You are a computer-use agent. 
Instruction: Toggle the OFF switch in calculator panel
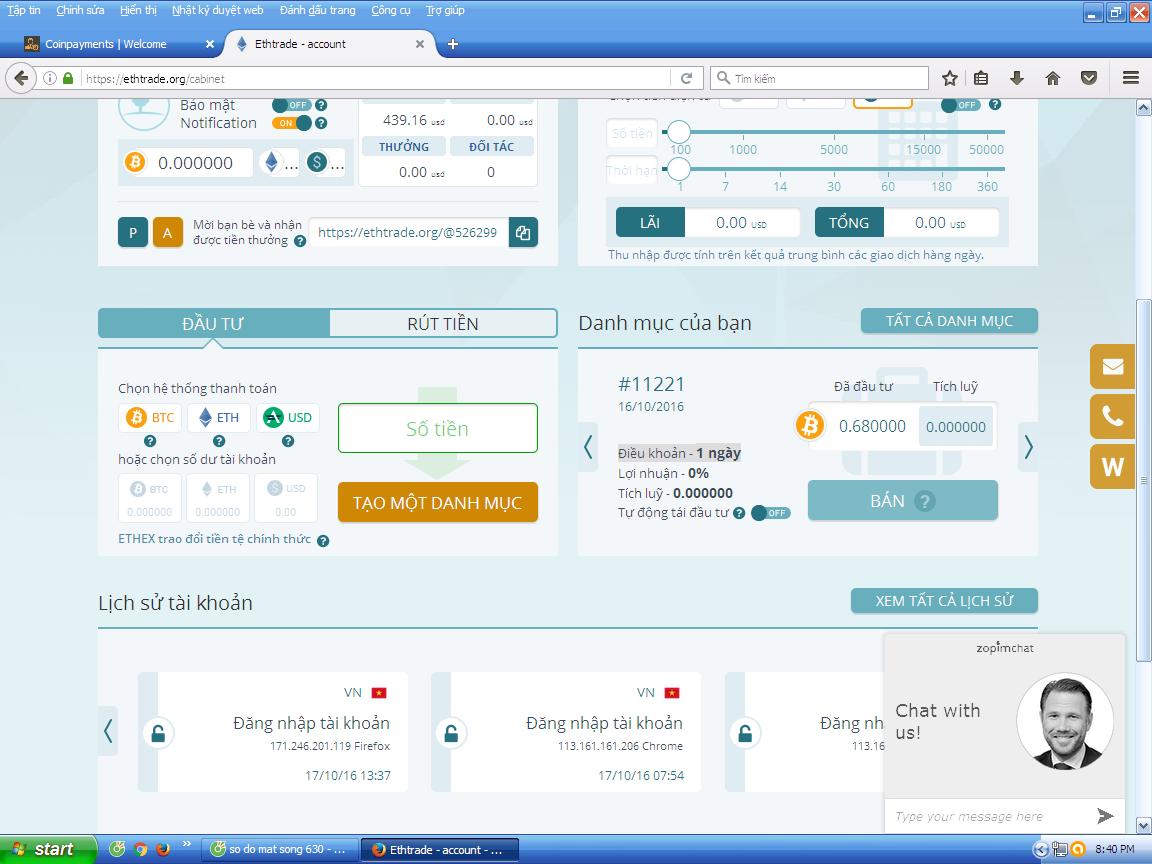point(960,105)
